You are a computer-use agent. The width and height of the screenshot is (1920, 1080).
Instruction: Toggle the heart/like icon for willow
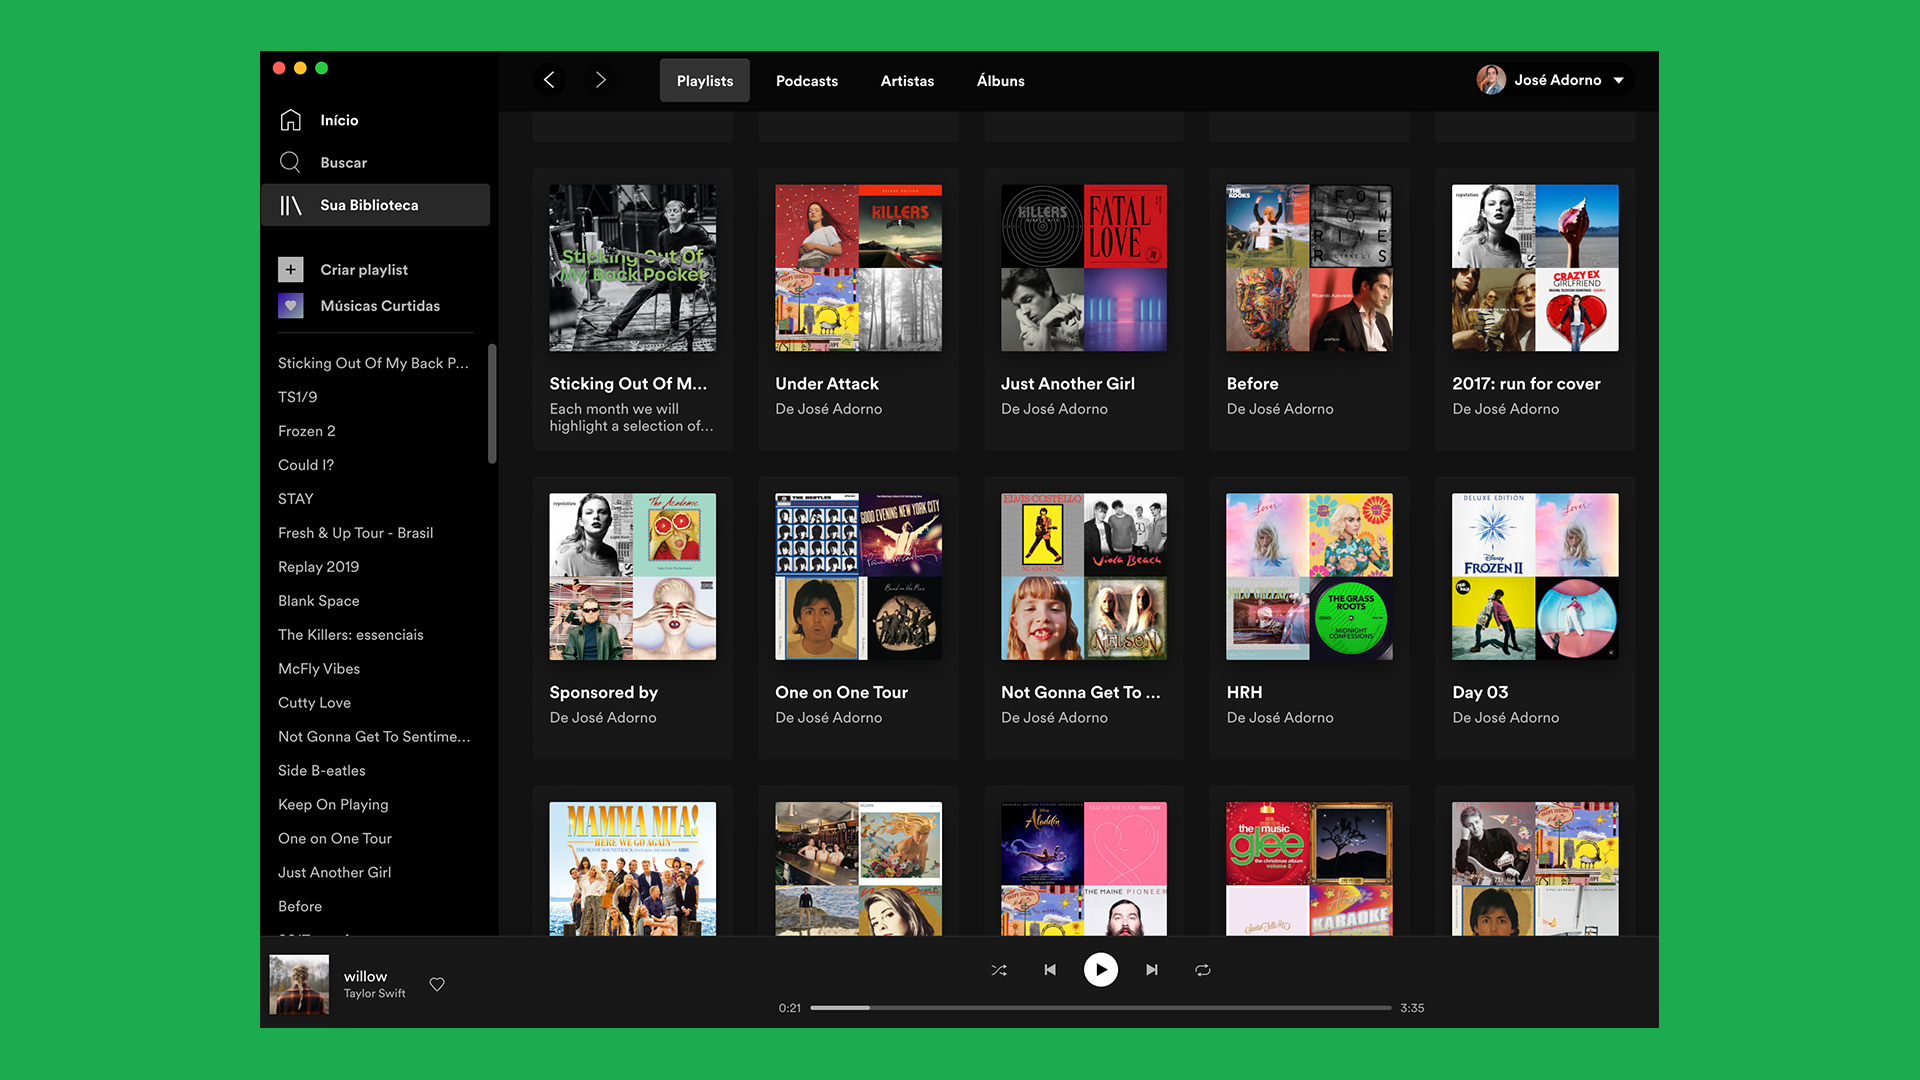pos(438,984)
